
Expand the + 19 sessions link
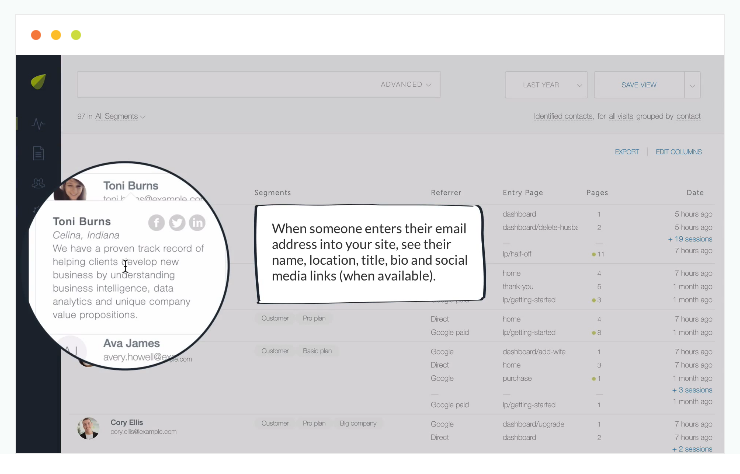coord(690,239)
